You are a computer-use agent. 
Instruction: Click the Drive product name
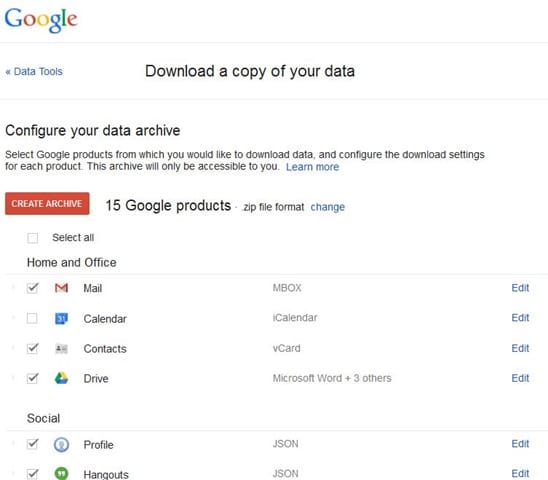click(x=96, y=379)
